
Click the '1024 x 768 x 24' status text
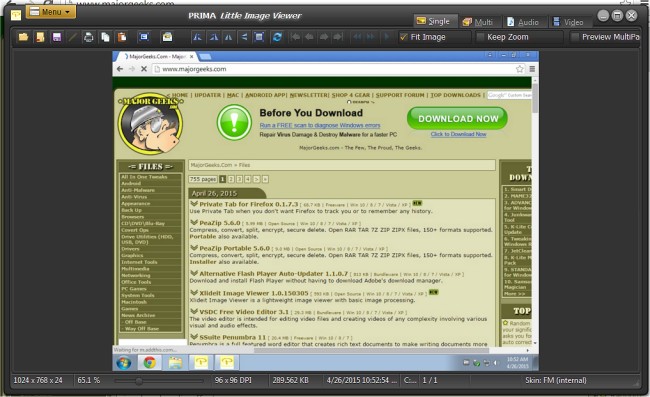point(38,380)
